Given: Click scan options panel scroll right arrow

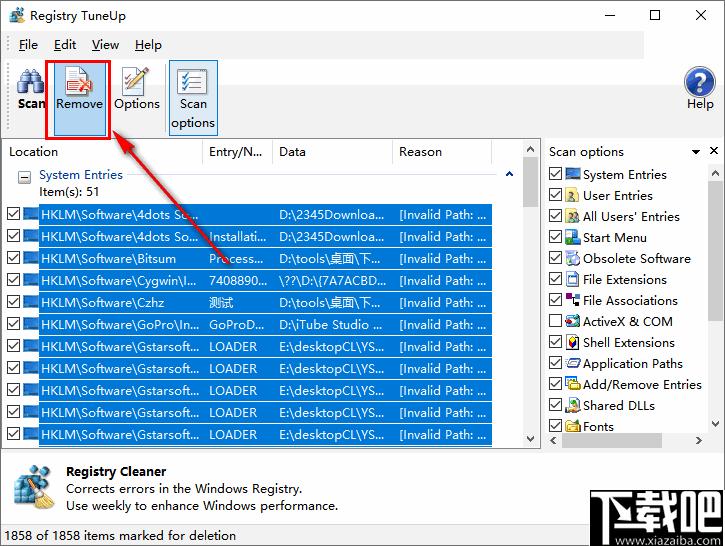Looking at the screenshot, I should [699, 441].
